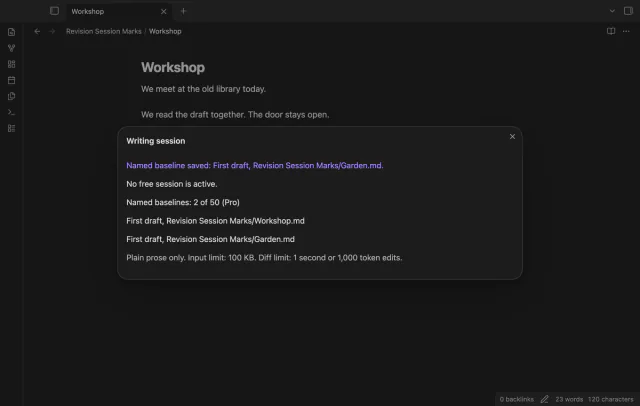Open a new tab with plus
Image resolution: width=640 pixels, height=406 pixels.
183,11
